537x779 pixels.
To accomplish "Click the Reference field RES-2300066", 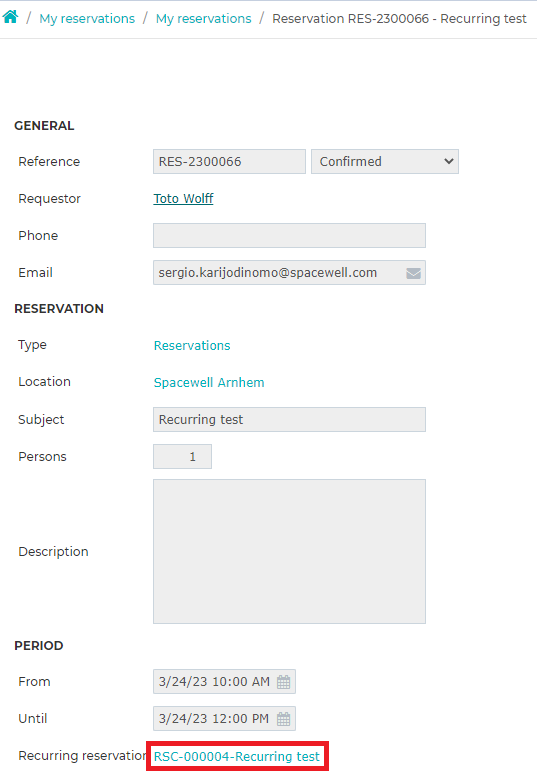I will tap(230, 161).
